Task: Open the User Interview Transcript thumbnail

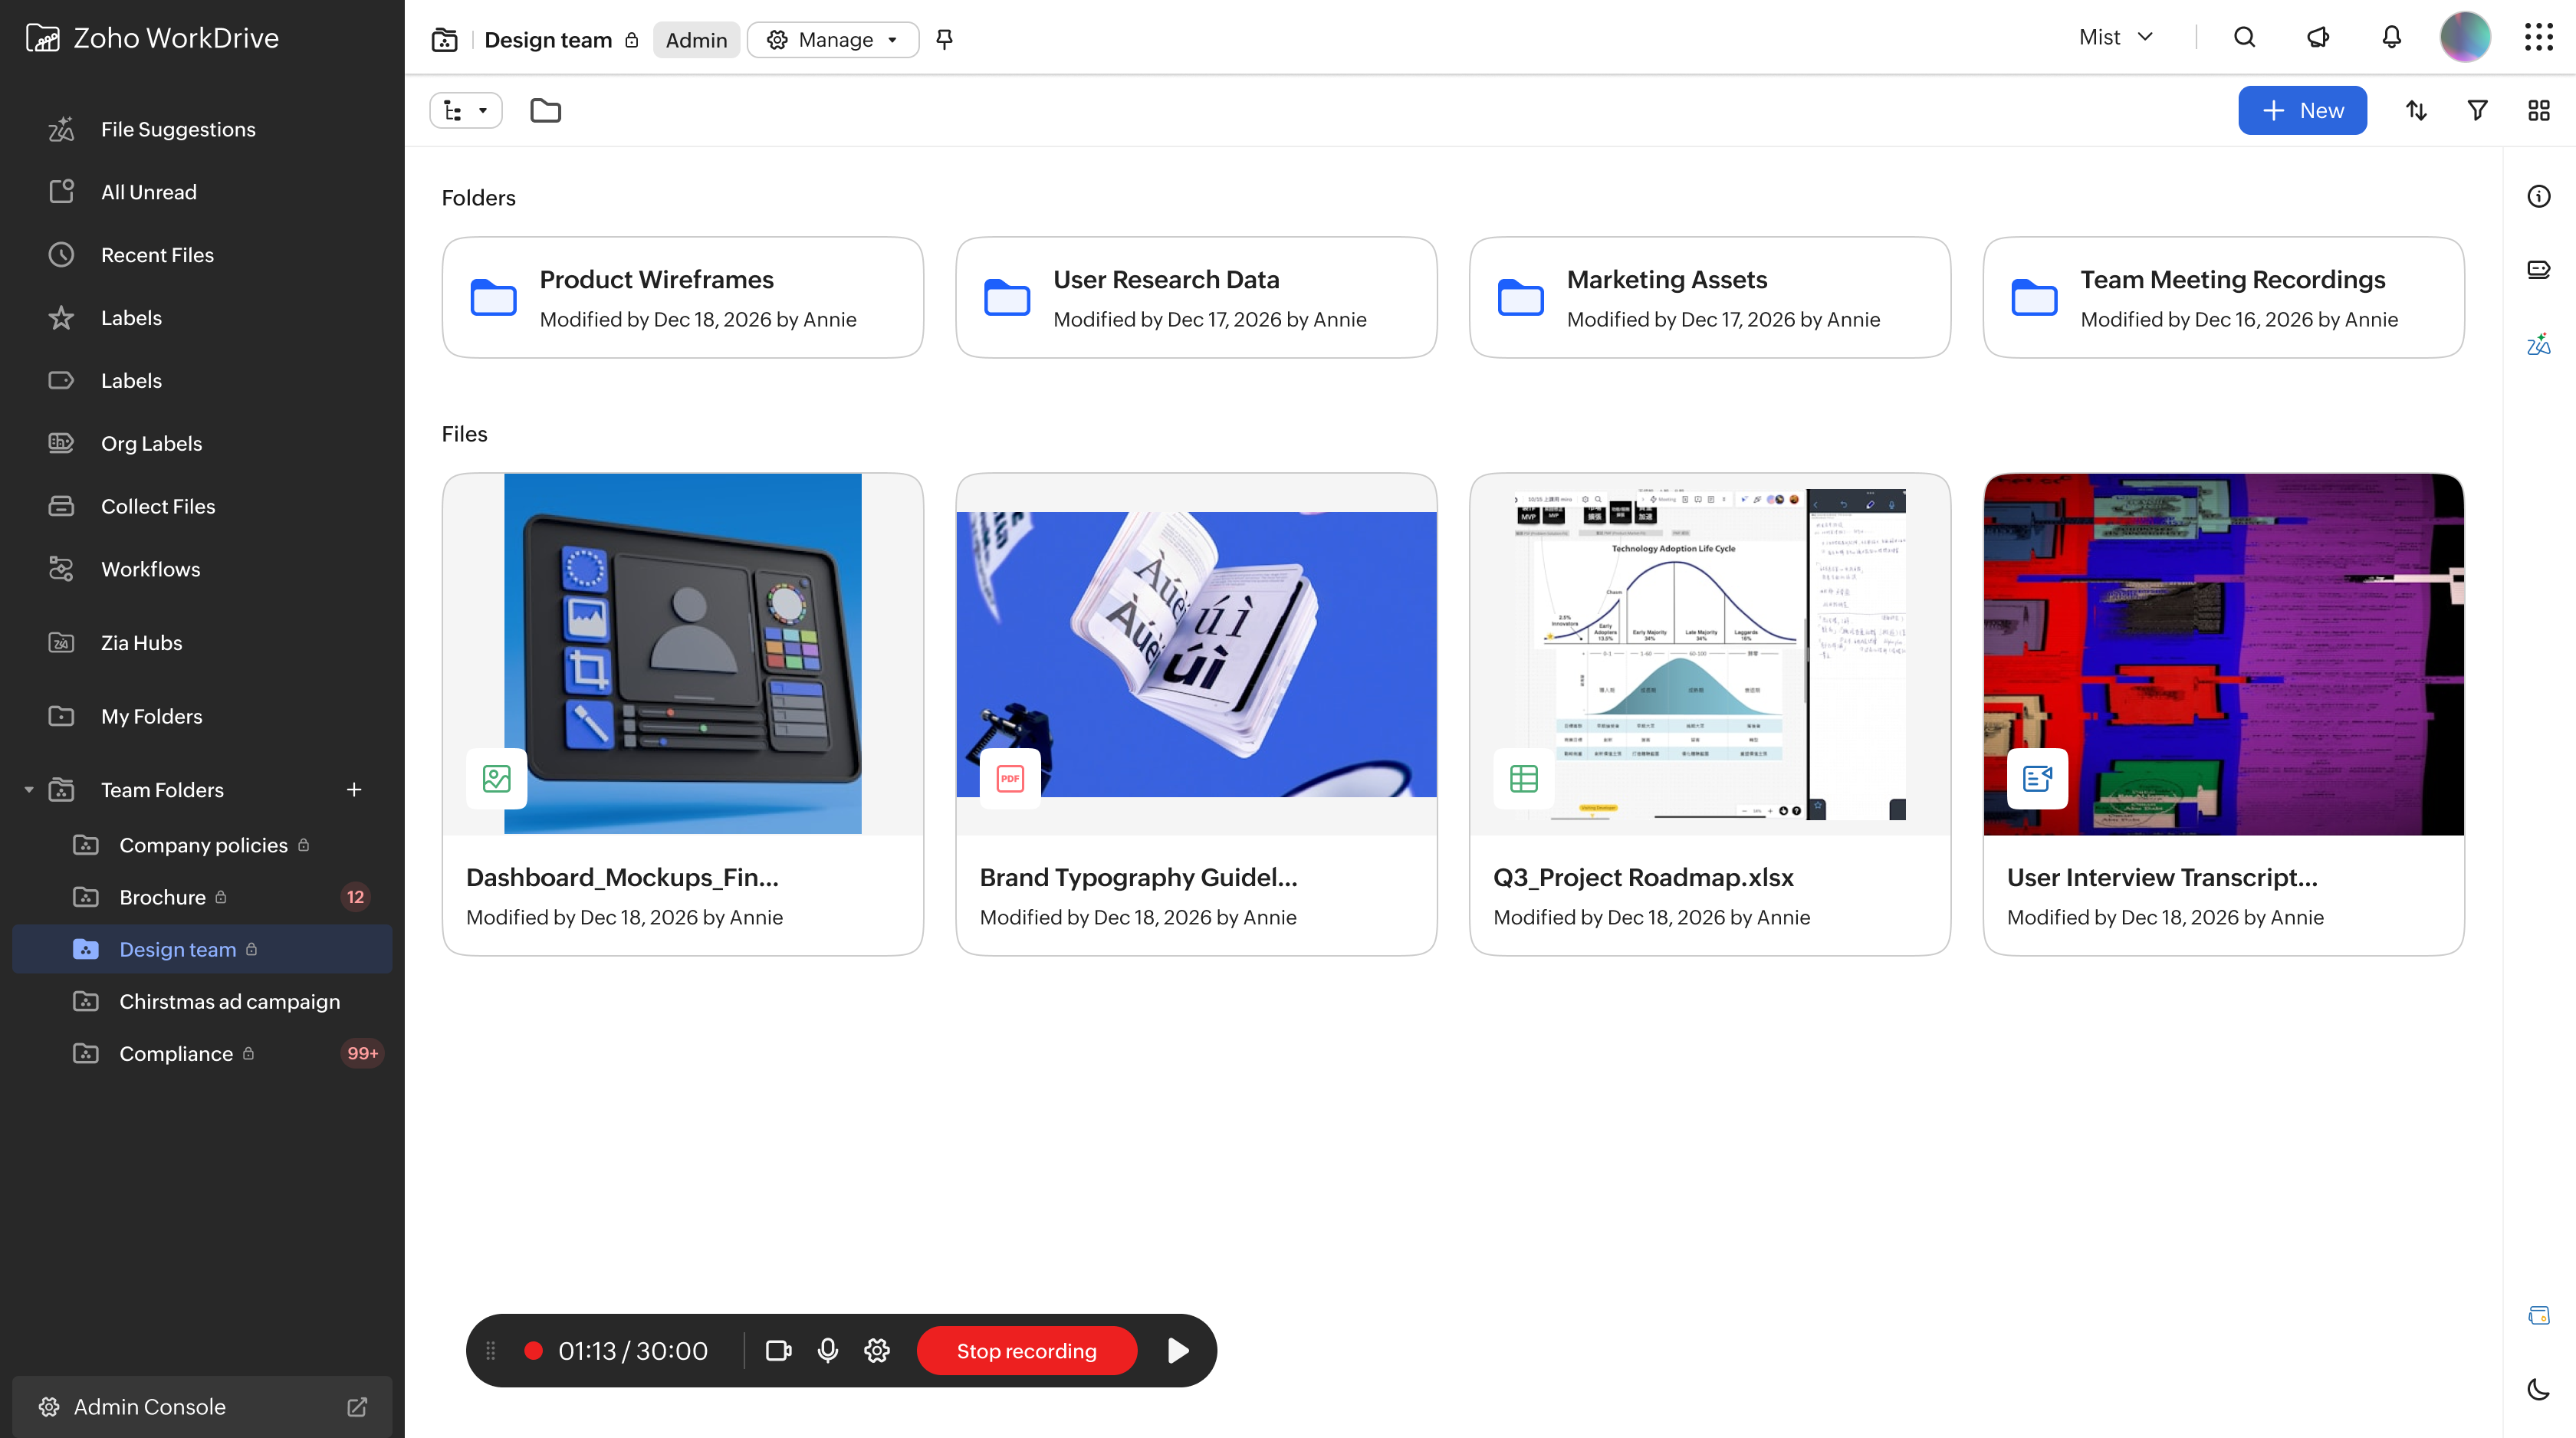Action: pos(2224,654)
